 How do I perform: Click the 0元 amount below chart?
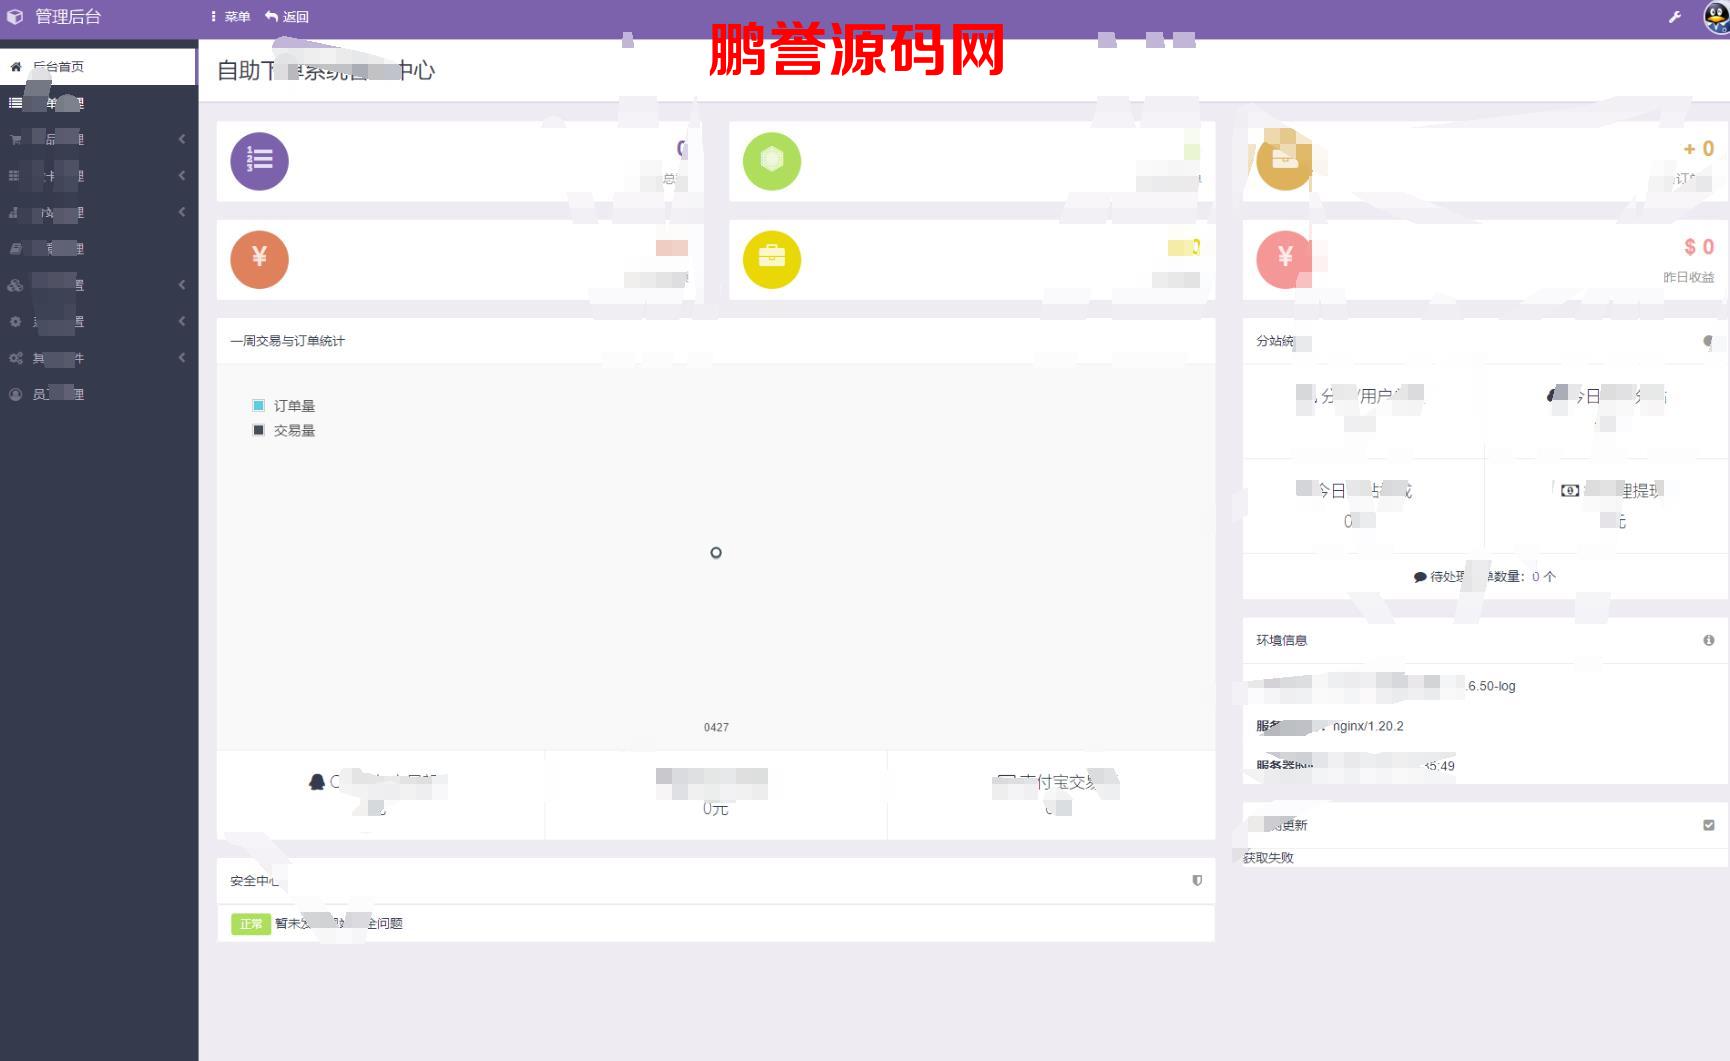tap(715, 808)
